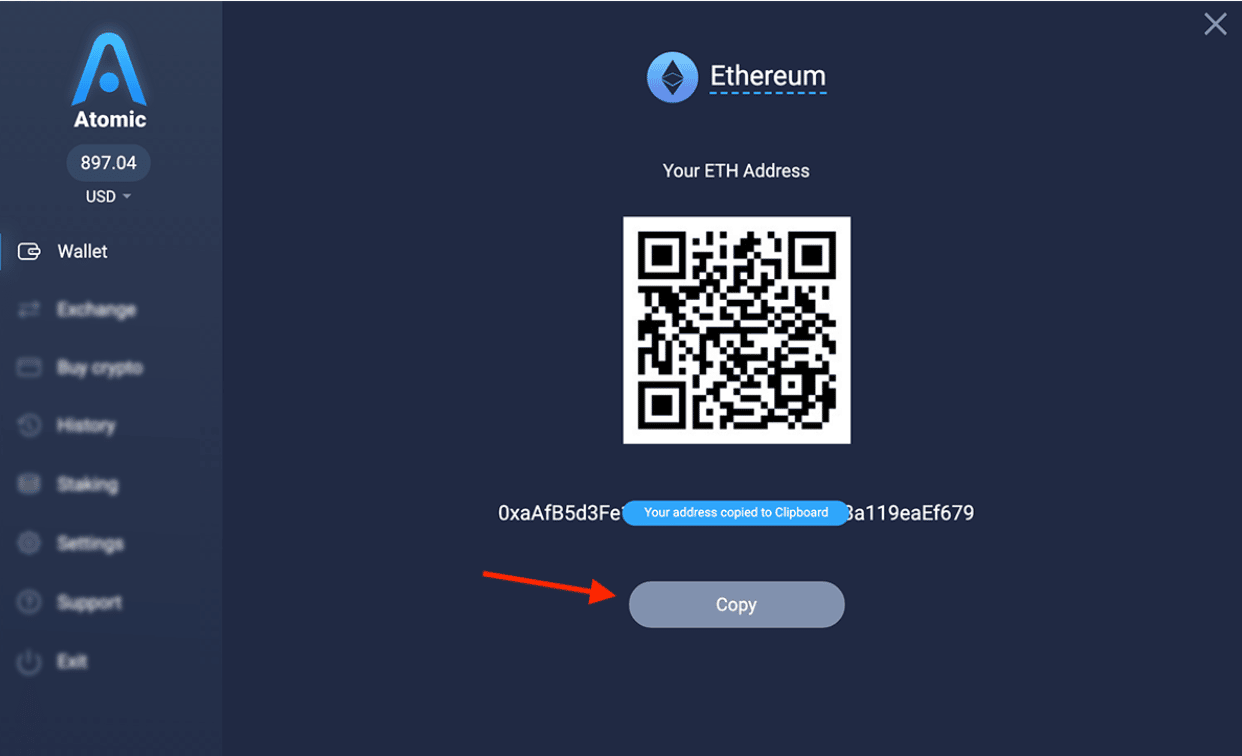Viewport: 1242px width, 756px height.
Task: Select the Wallet menu item
Action: click(82, 252)
